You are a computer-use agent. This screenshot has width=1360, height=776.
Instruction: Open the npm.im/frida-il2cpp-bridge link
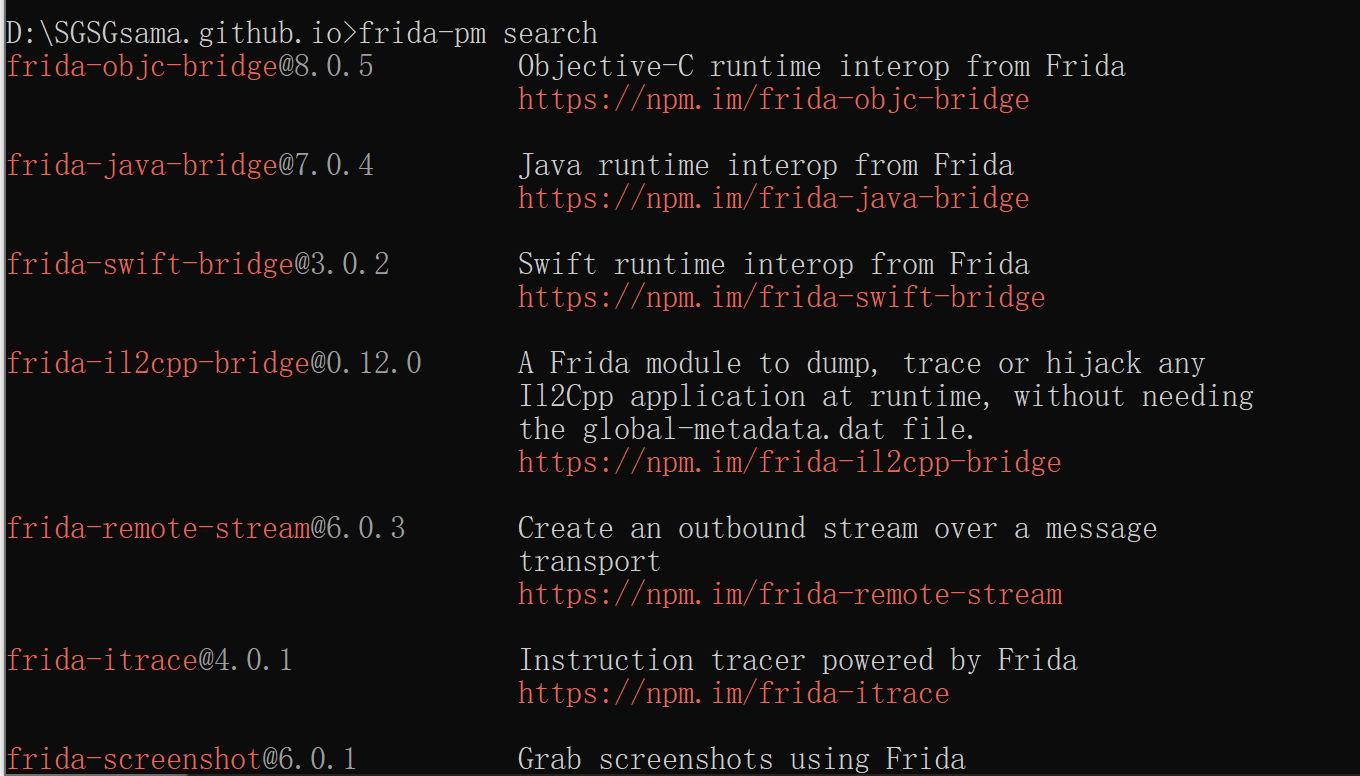tap(789, 463)
